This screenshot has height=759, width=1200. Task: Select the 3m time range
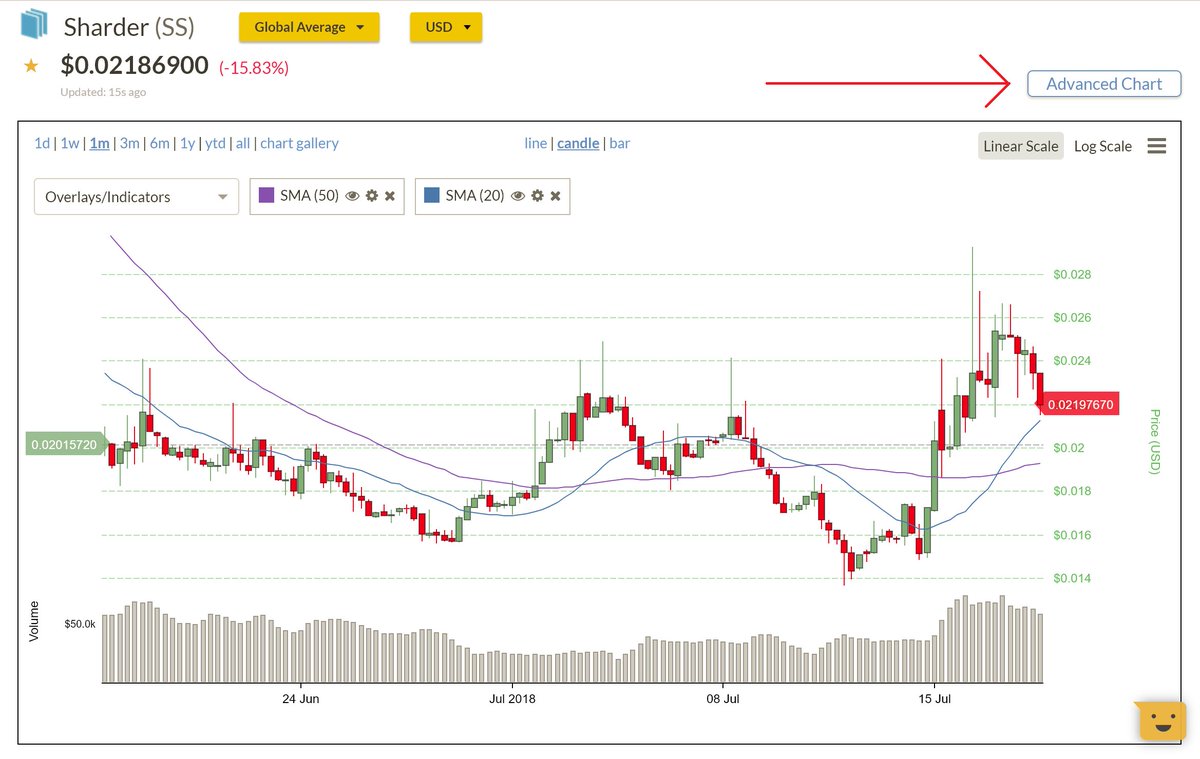[x=130, y=143]
